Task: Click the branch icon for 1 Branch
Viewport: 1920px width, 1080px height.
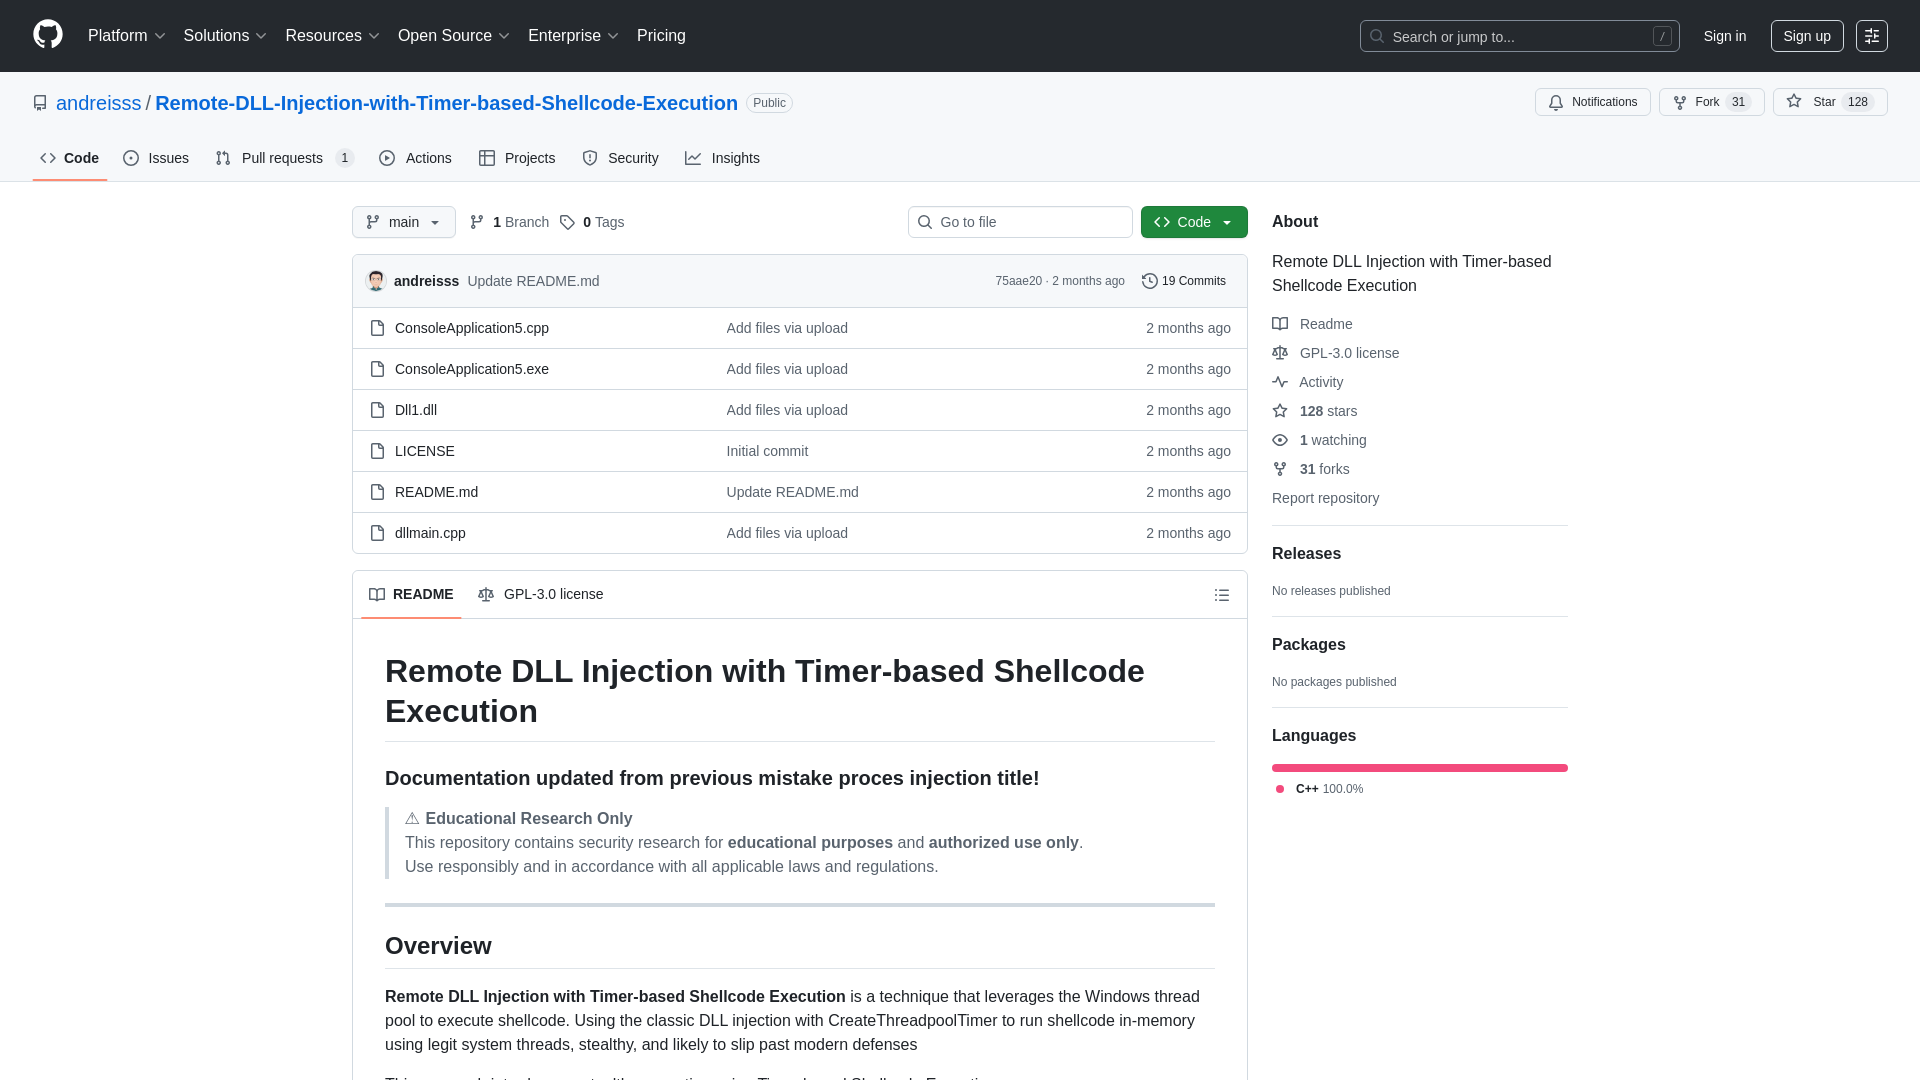Action: point(477,222)
